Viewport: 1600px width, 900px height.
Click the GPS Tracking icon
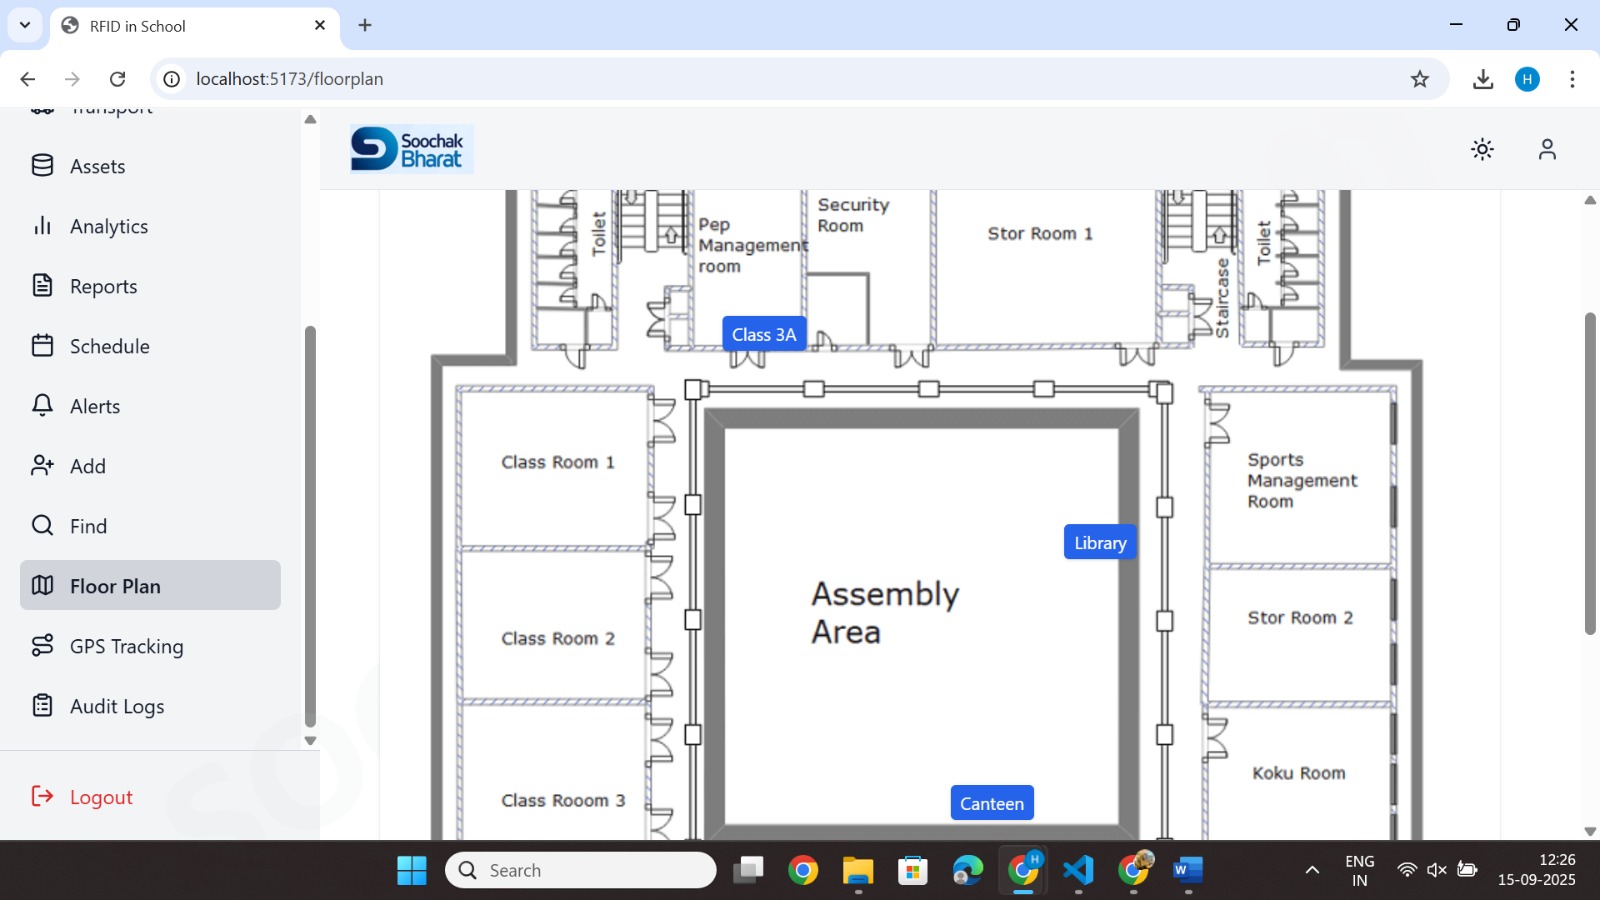pos(42,646)
